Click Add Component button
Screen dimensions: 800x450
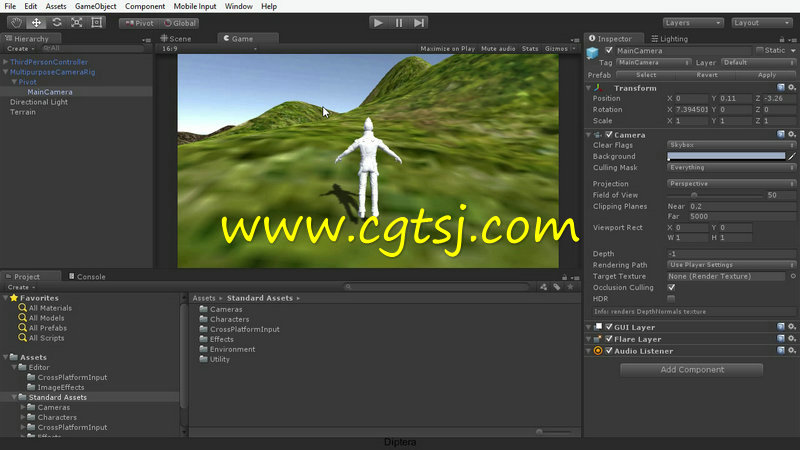coord(692,369)
